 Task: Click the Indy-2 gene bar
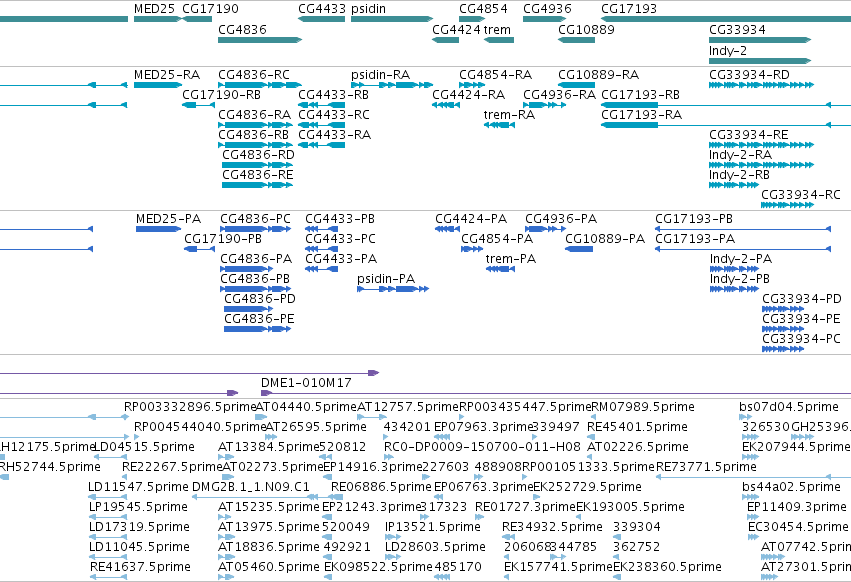coord(760,61)
